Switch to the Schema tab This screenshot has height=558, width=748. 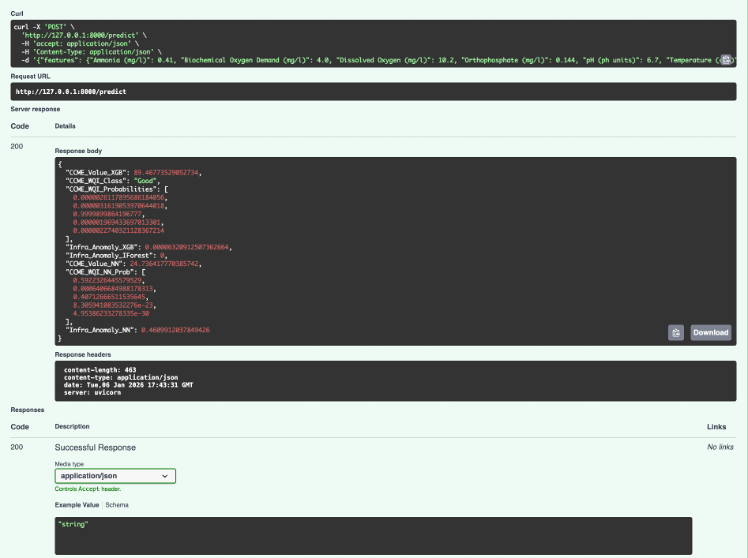coord(117,505)
